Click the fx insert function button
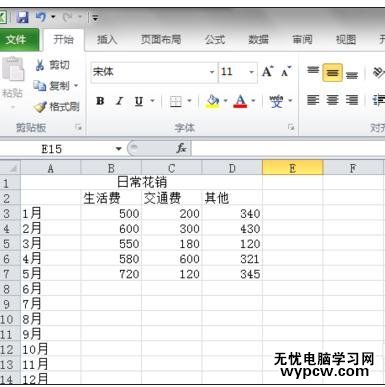Screen dimensions: 385x387 pos(182,148)
